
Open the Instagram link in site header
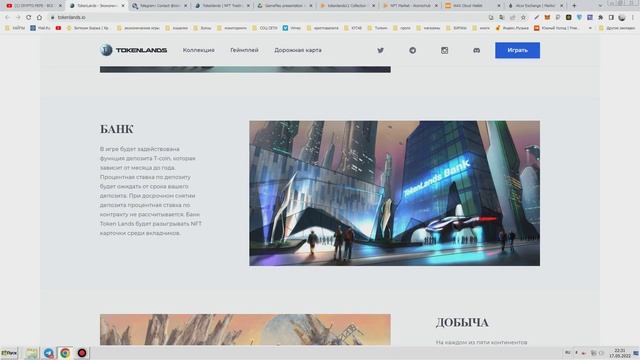click(444, 50)
